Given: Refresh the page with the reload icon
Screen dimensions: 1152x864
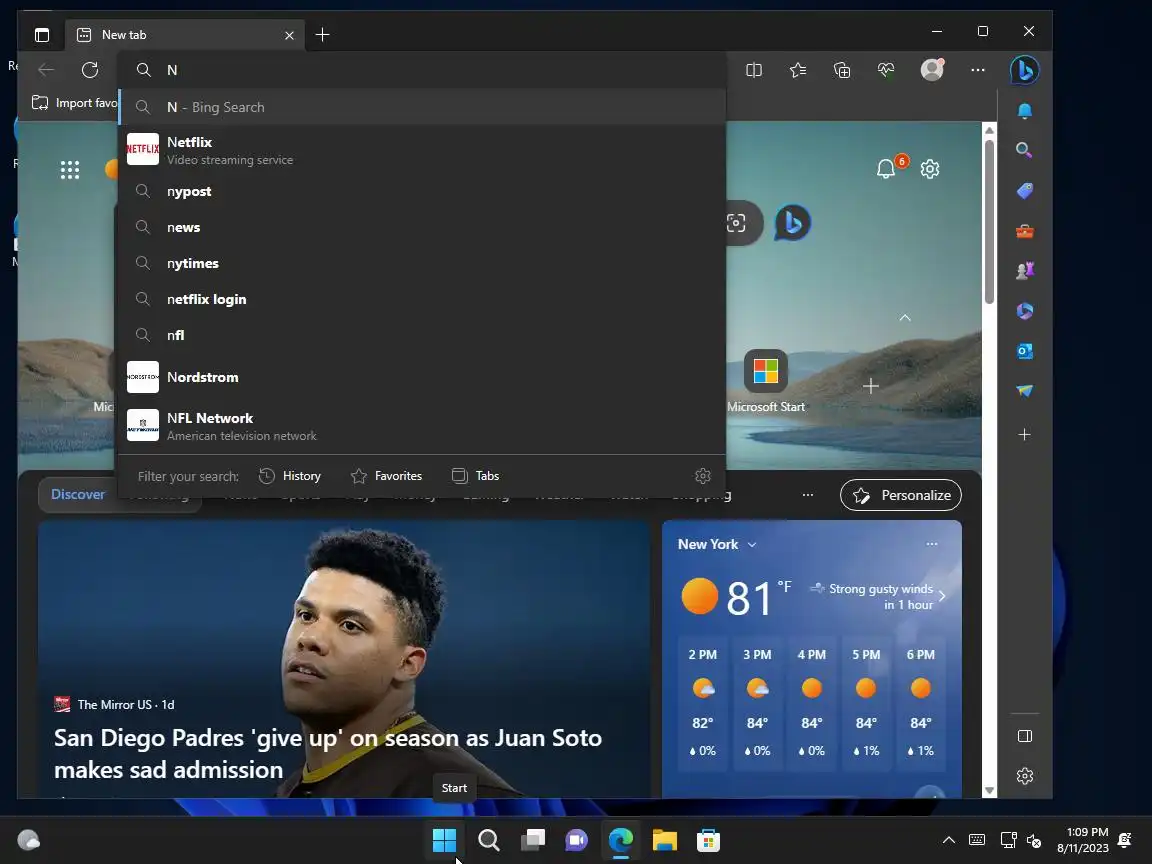Looking at the screenshot, I should coord(90,70).
